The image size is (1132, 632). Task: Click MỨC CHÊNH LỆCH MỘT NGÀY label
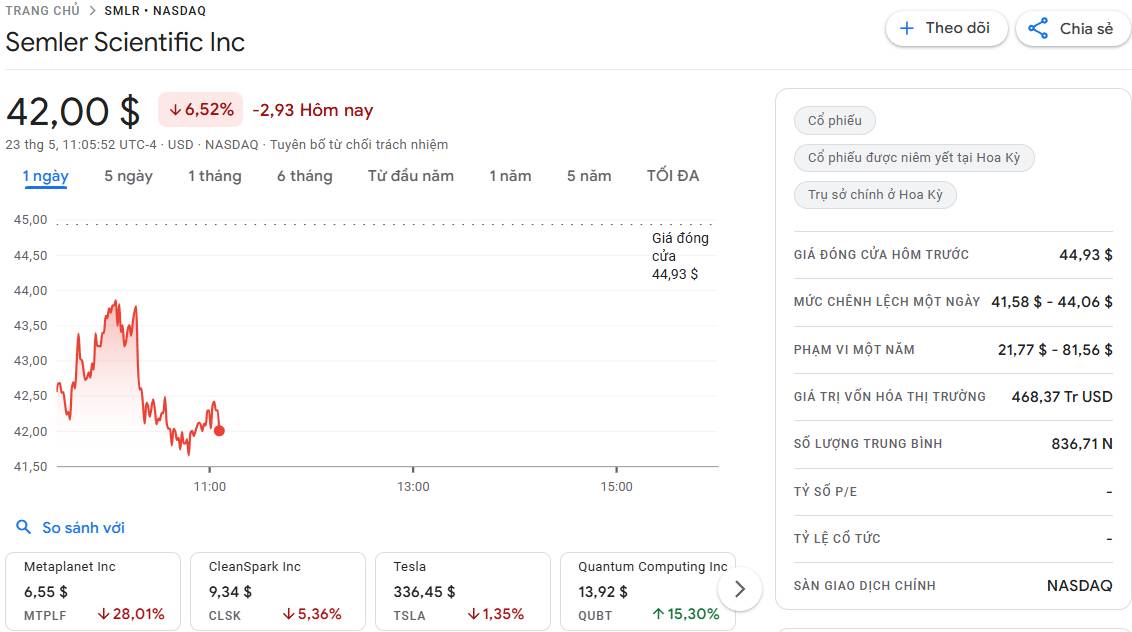click(x=887, y=302)
